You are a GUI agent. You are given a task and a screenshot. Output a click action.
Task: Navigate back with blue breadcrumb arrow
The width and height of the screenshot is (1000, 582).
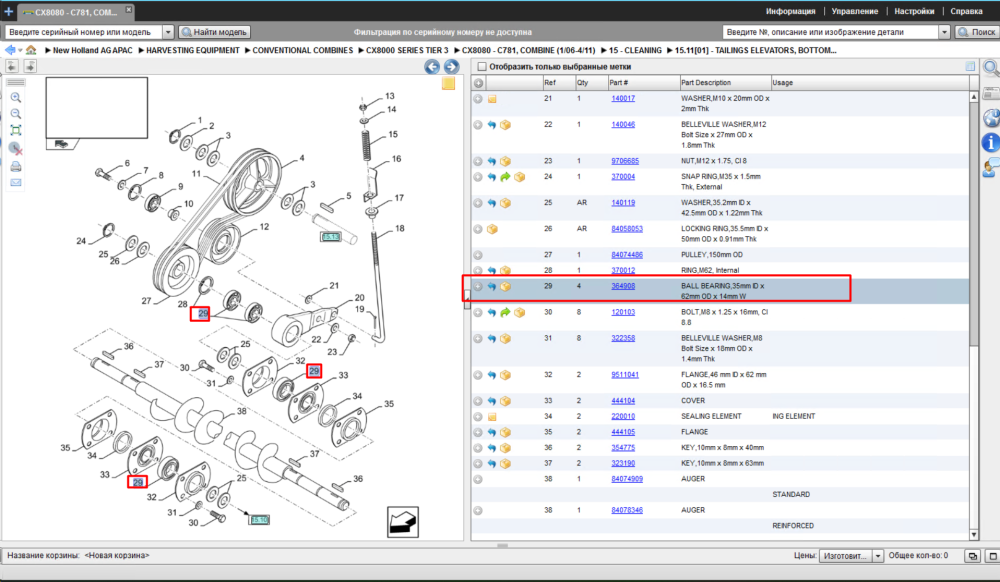pos(10,50)
